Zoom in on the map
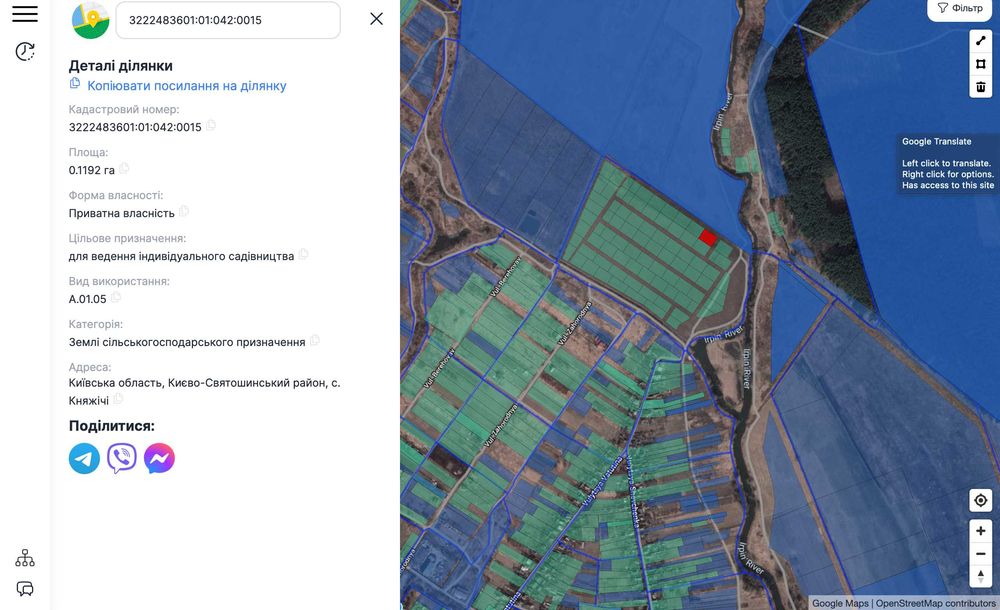Image resolution: width=1000 pixels, height=610 pixels. click(x=981, y=531)
